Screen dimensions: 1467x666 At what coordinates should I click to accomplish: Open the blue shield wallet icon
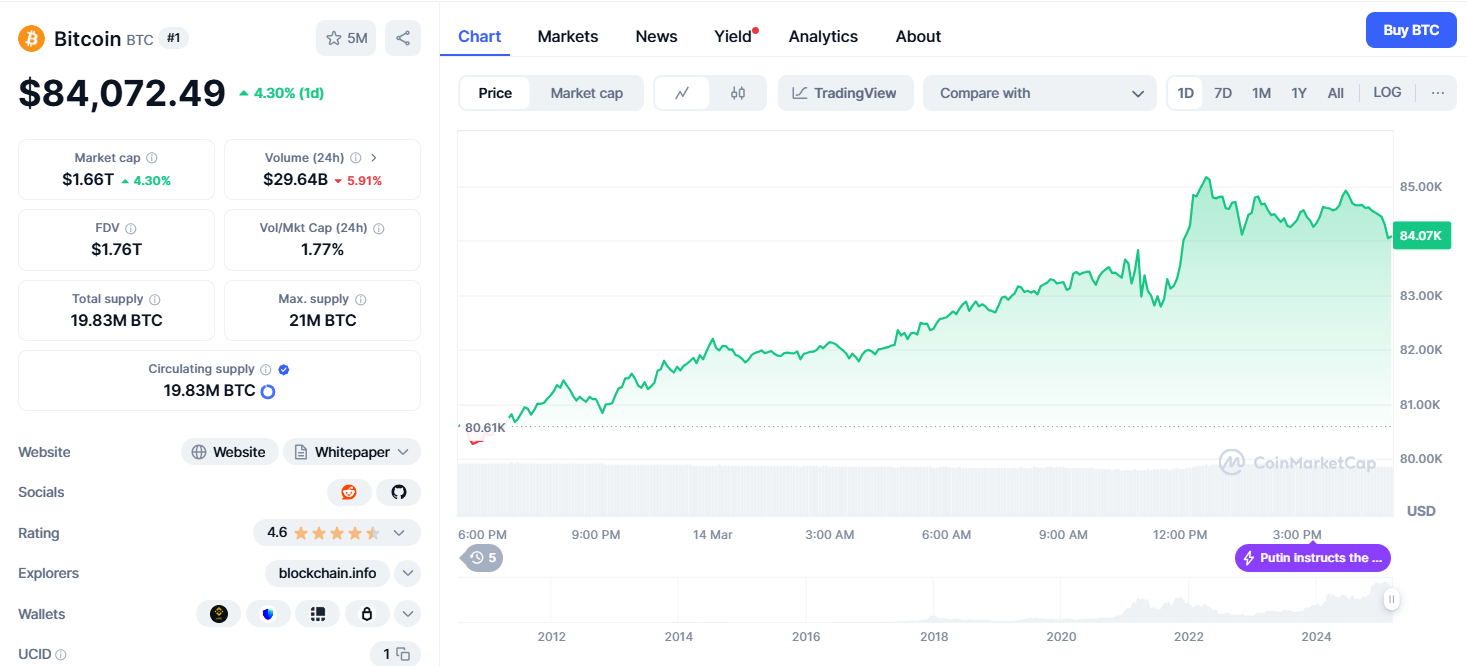click(x=268, y=614)
